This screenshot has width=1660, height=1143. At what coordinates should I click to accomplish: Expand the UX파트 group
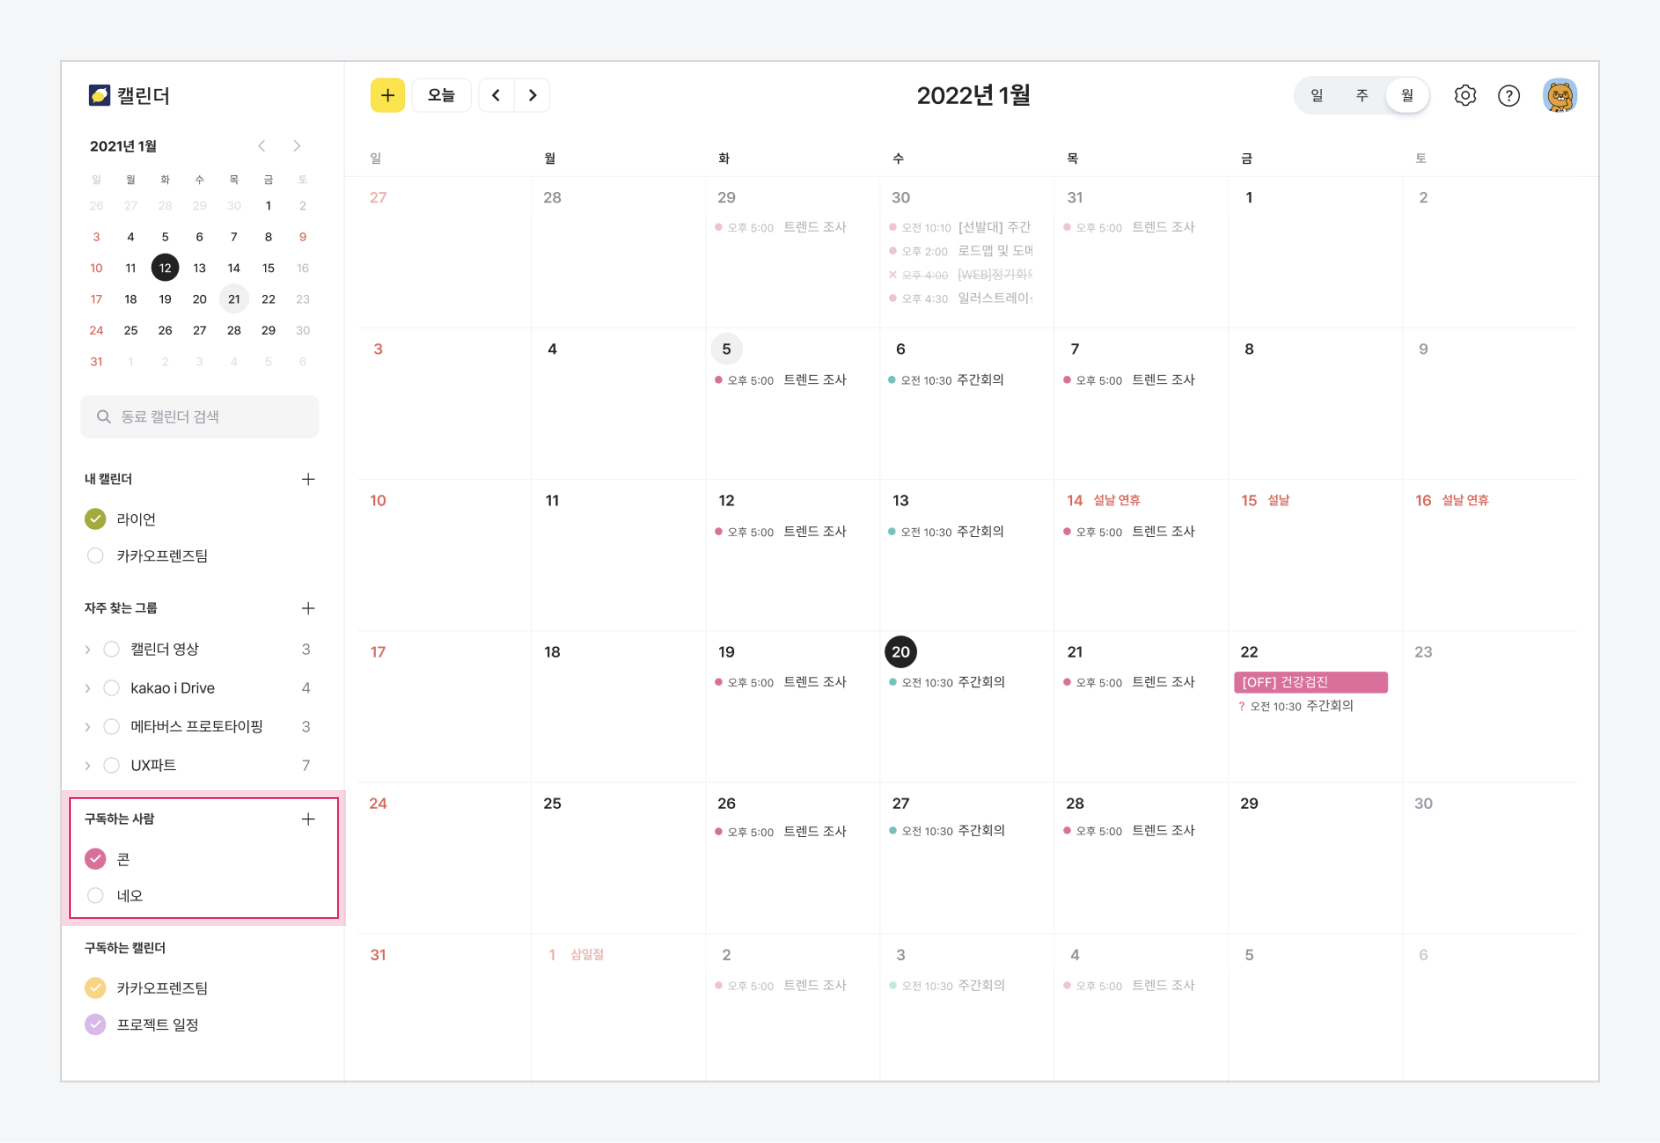click(x=88, y=766)
